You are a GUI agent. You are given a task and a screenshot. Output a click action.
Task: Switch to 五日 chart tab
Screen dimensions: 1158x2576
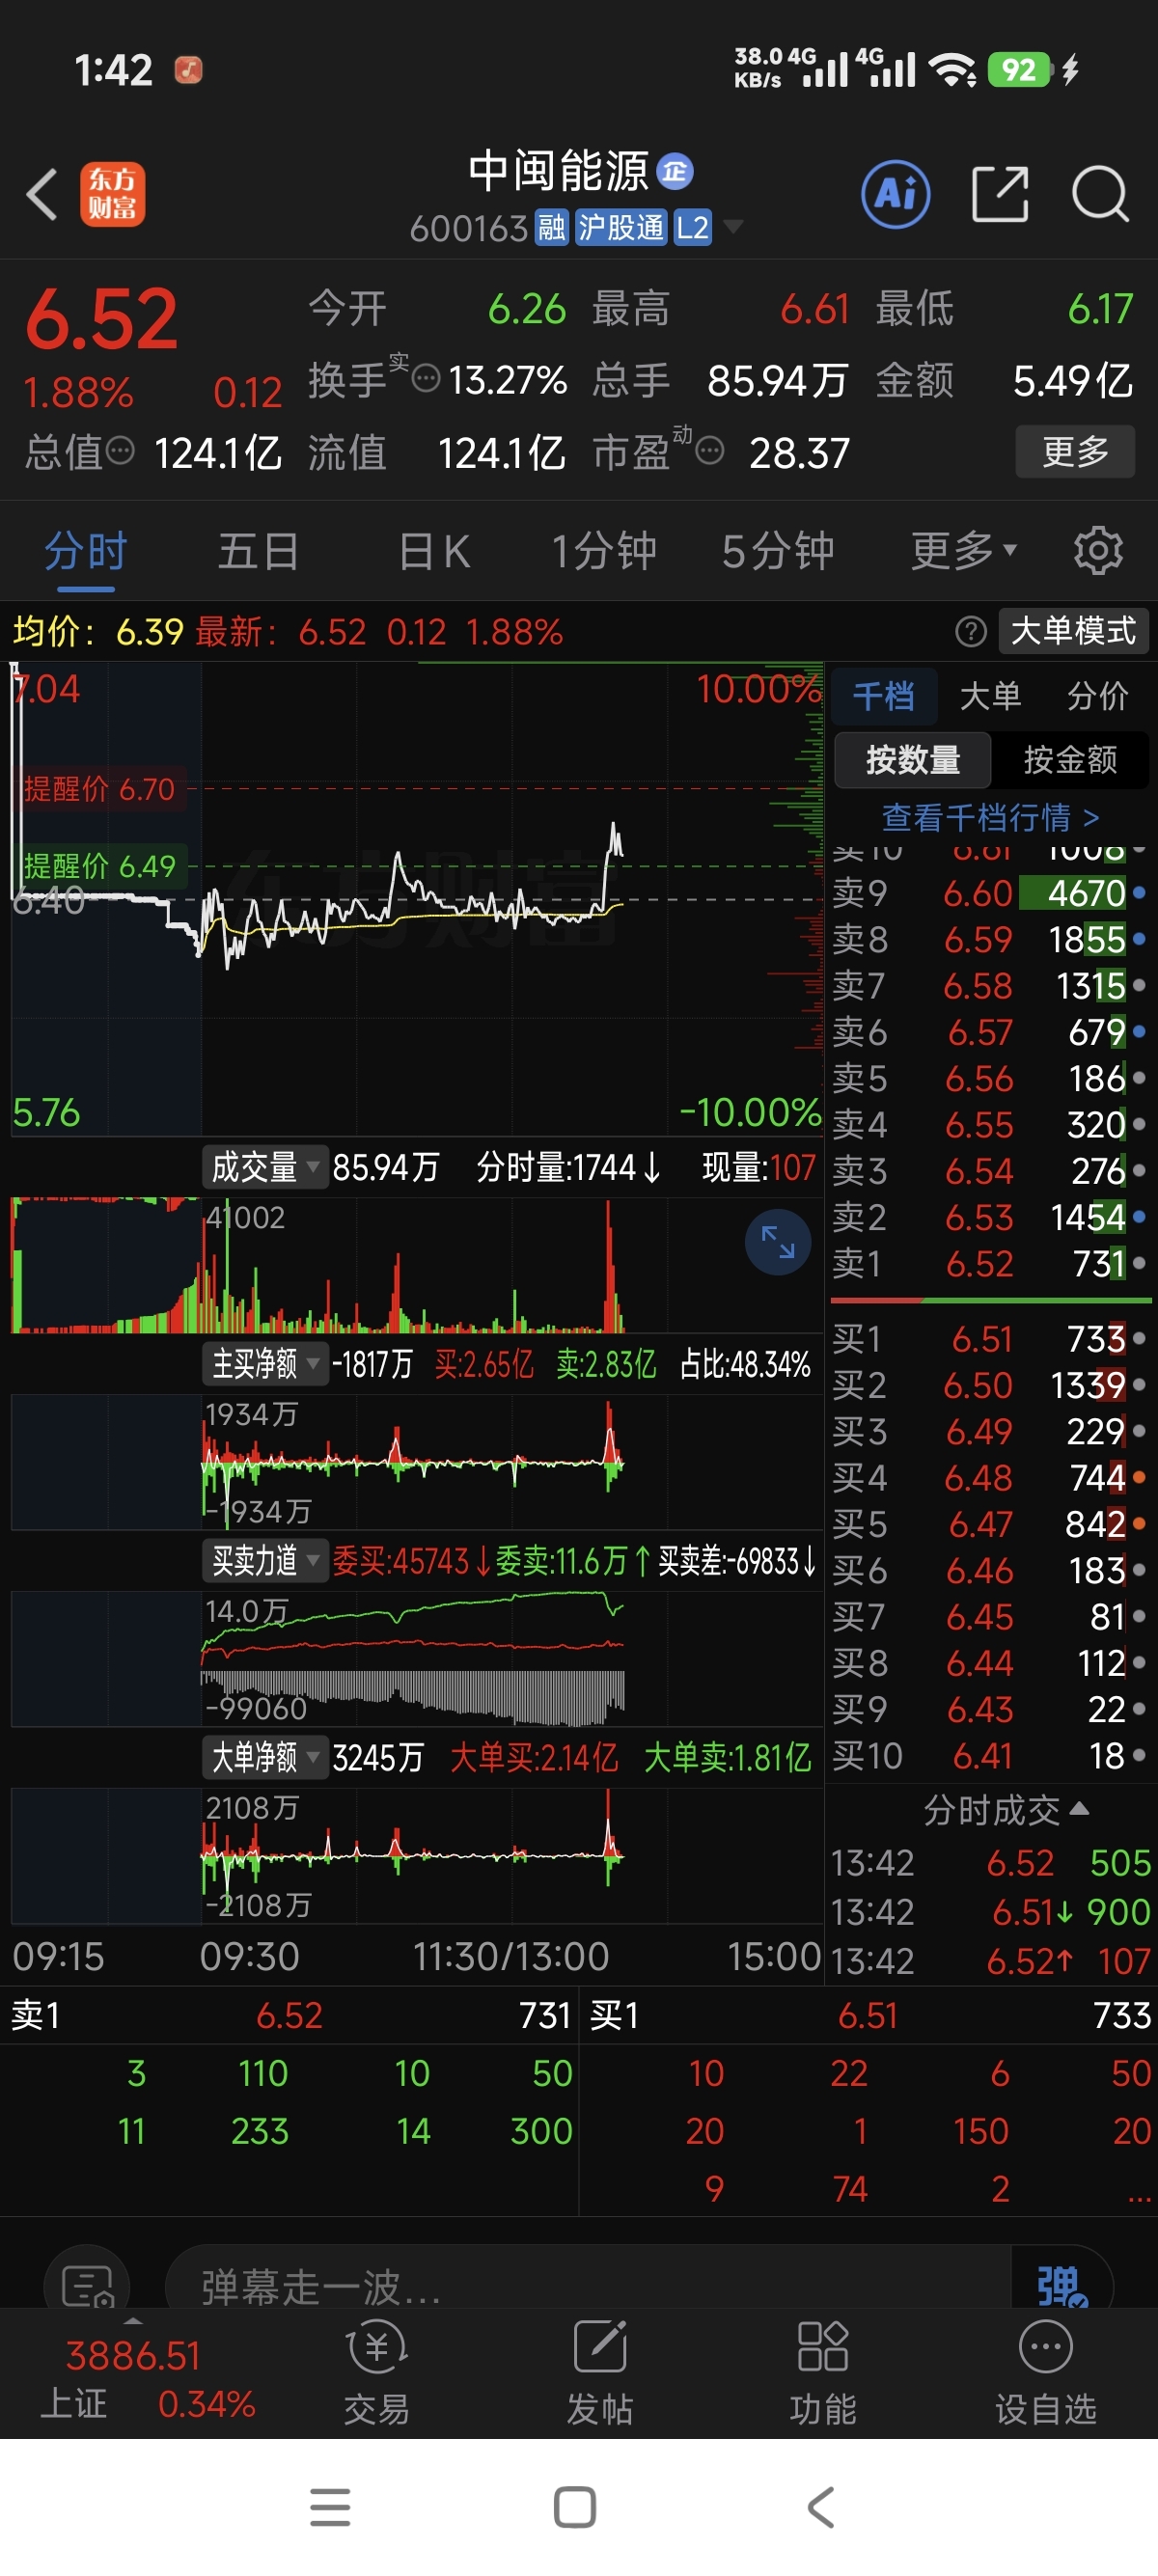(259, 550)
